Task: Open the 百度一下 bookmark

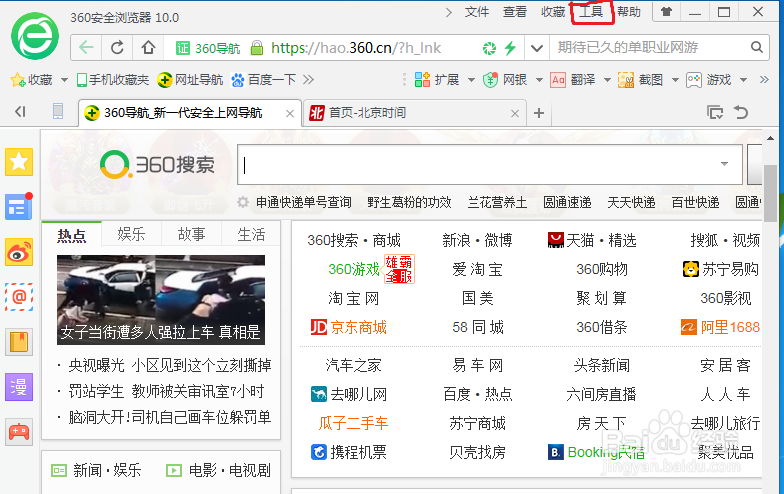Action: pos(264,80)
